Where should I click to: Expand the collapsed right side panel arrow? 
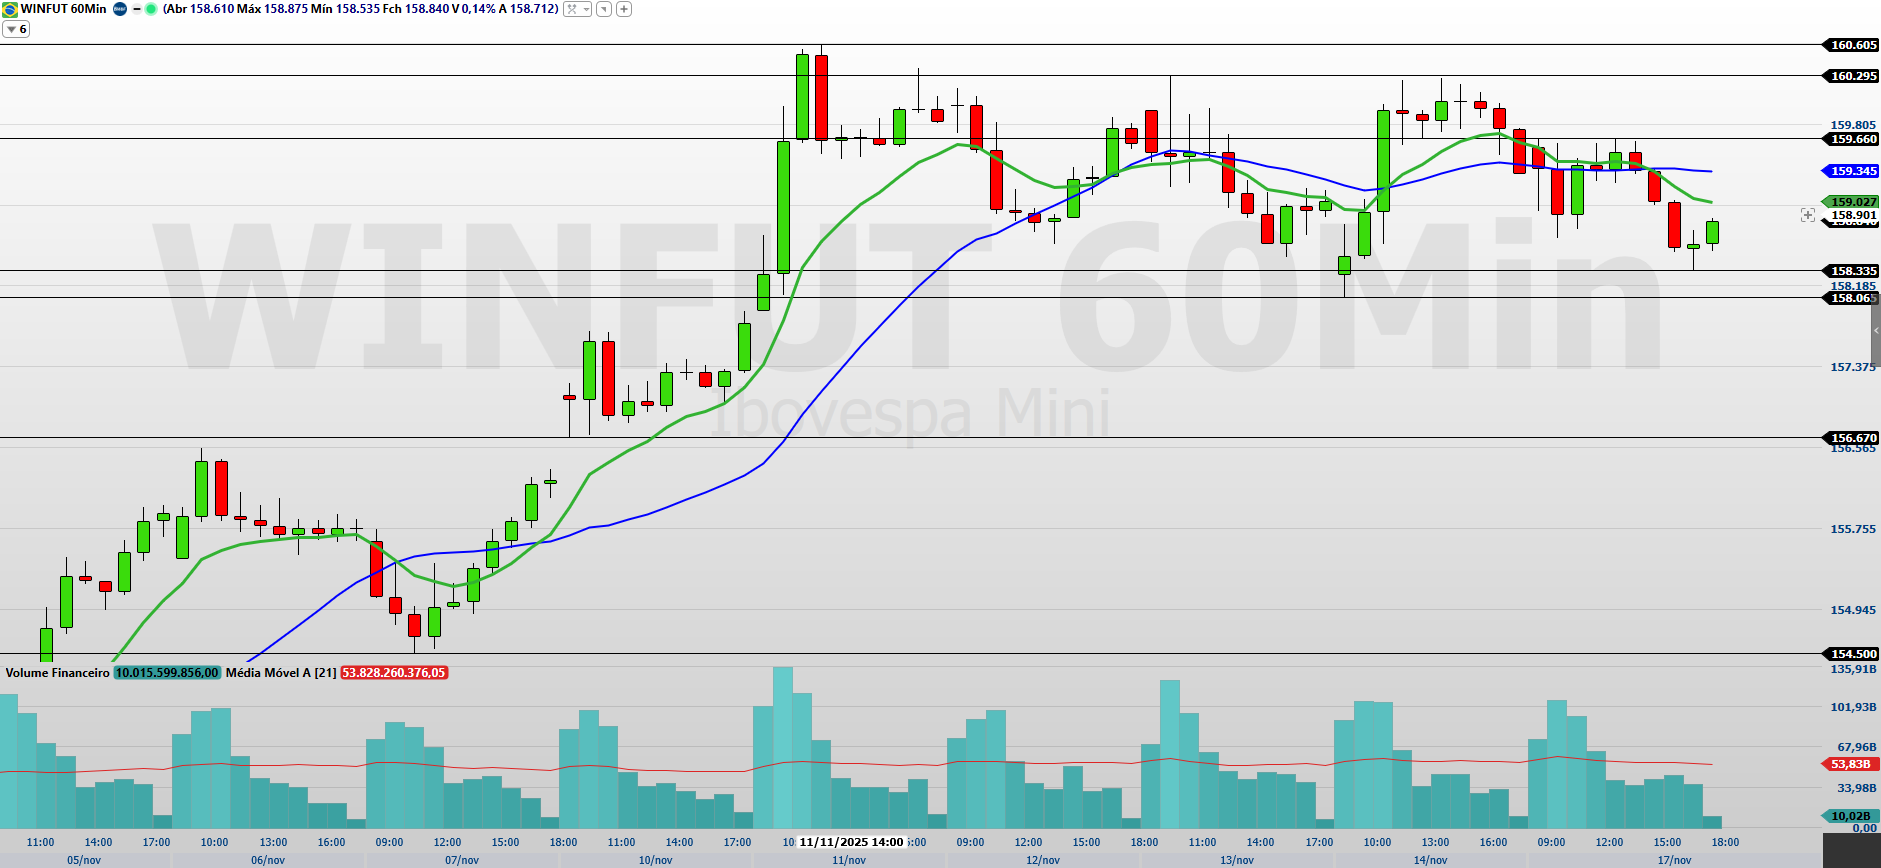(x=1876, y=330)
